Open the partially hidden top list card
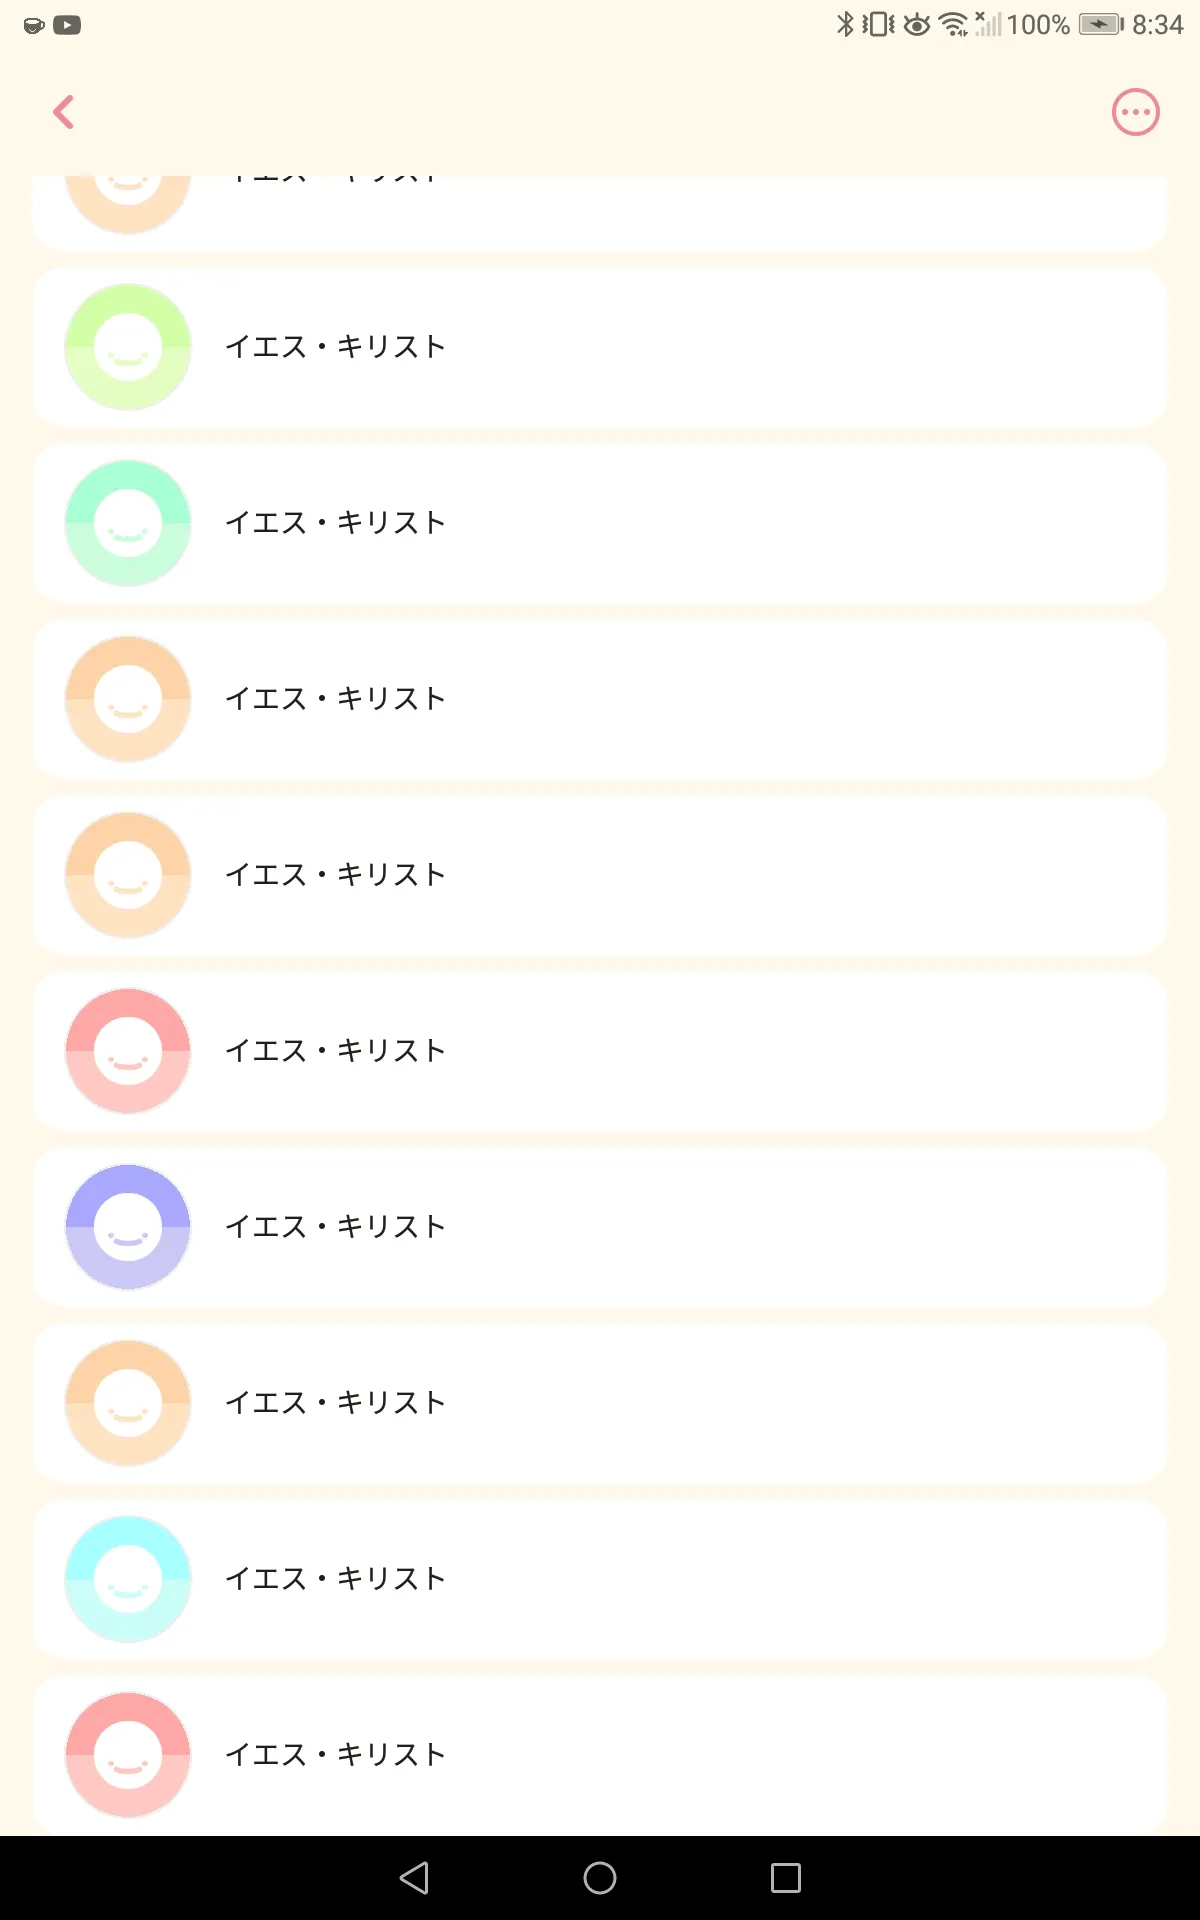Screen dimensions: 1200x1920 [600, 212]
